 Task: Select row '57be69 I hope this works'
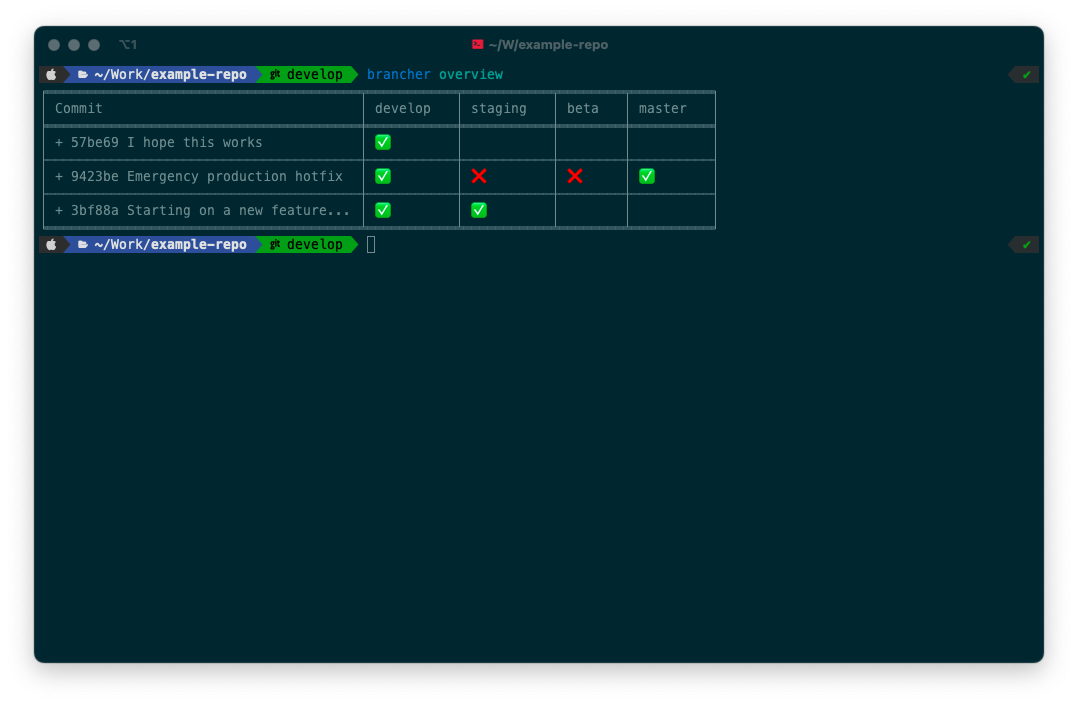[380, 142]
